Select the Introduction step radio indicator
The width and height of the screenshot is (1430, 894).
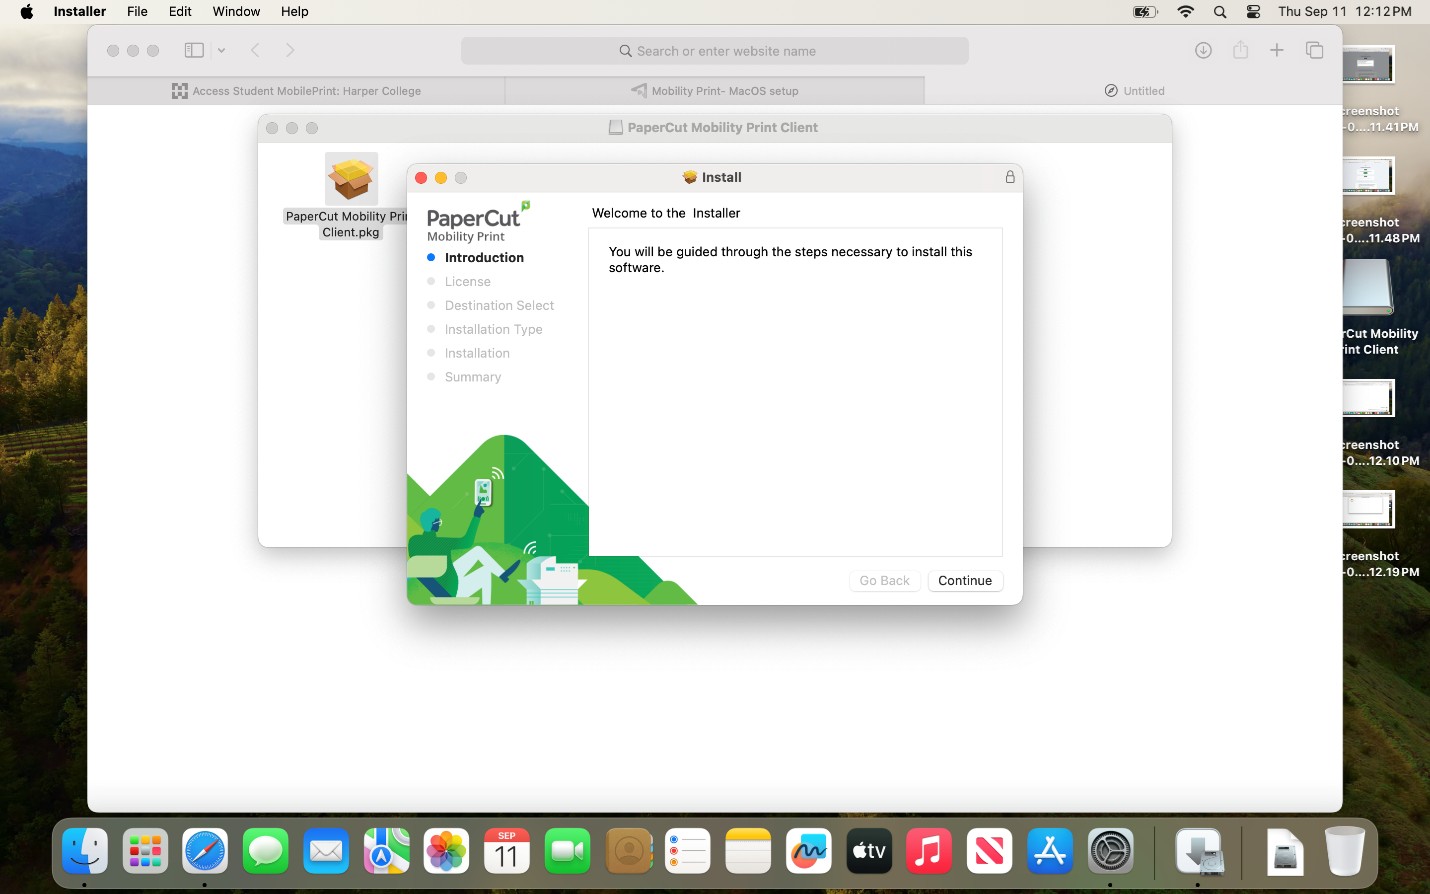click(x=431, y=257)
